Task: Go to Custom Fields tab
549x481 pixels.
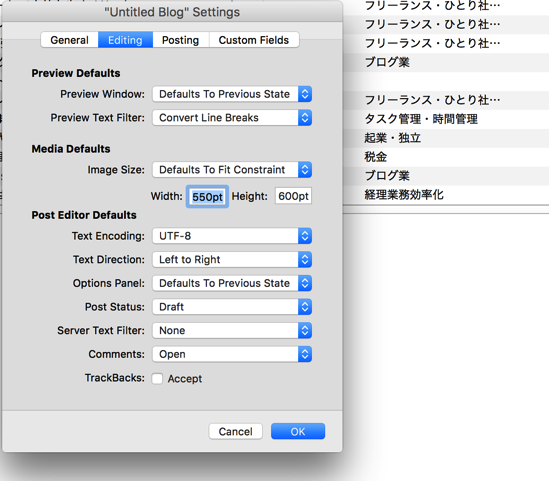Action: [254, 40]
